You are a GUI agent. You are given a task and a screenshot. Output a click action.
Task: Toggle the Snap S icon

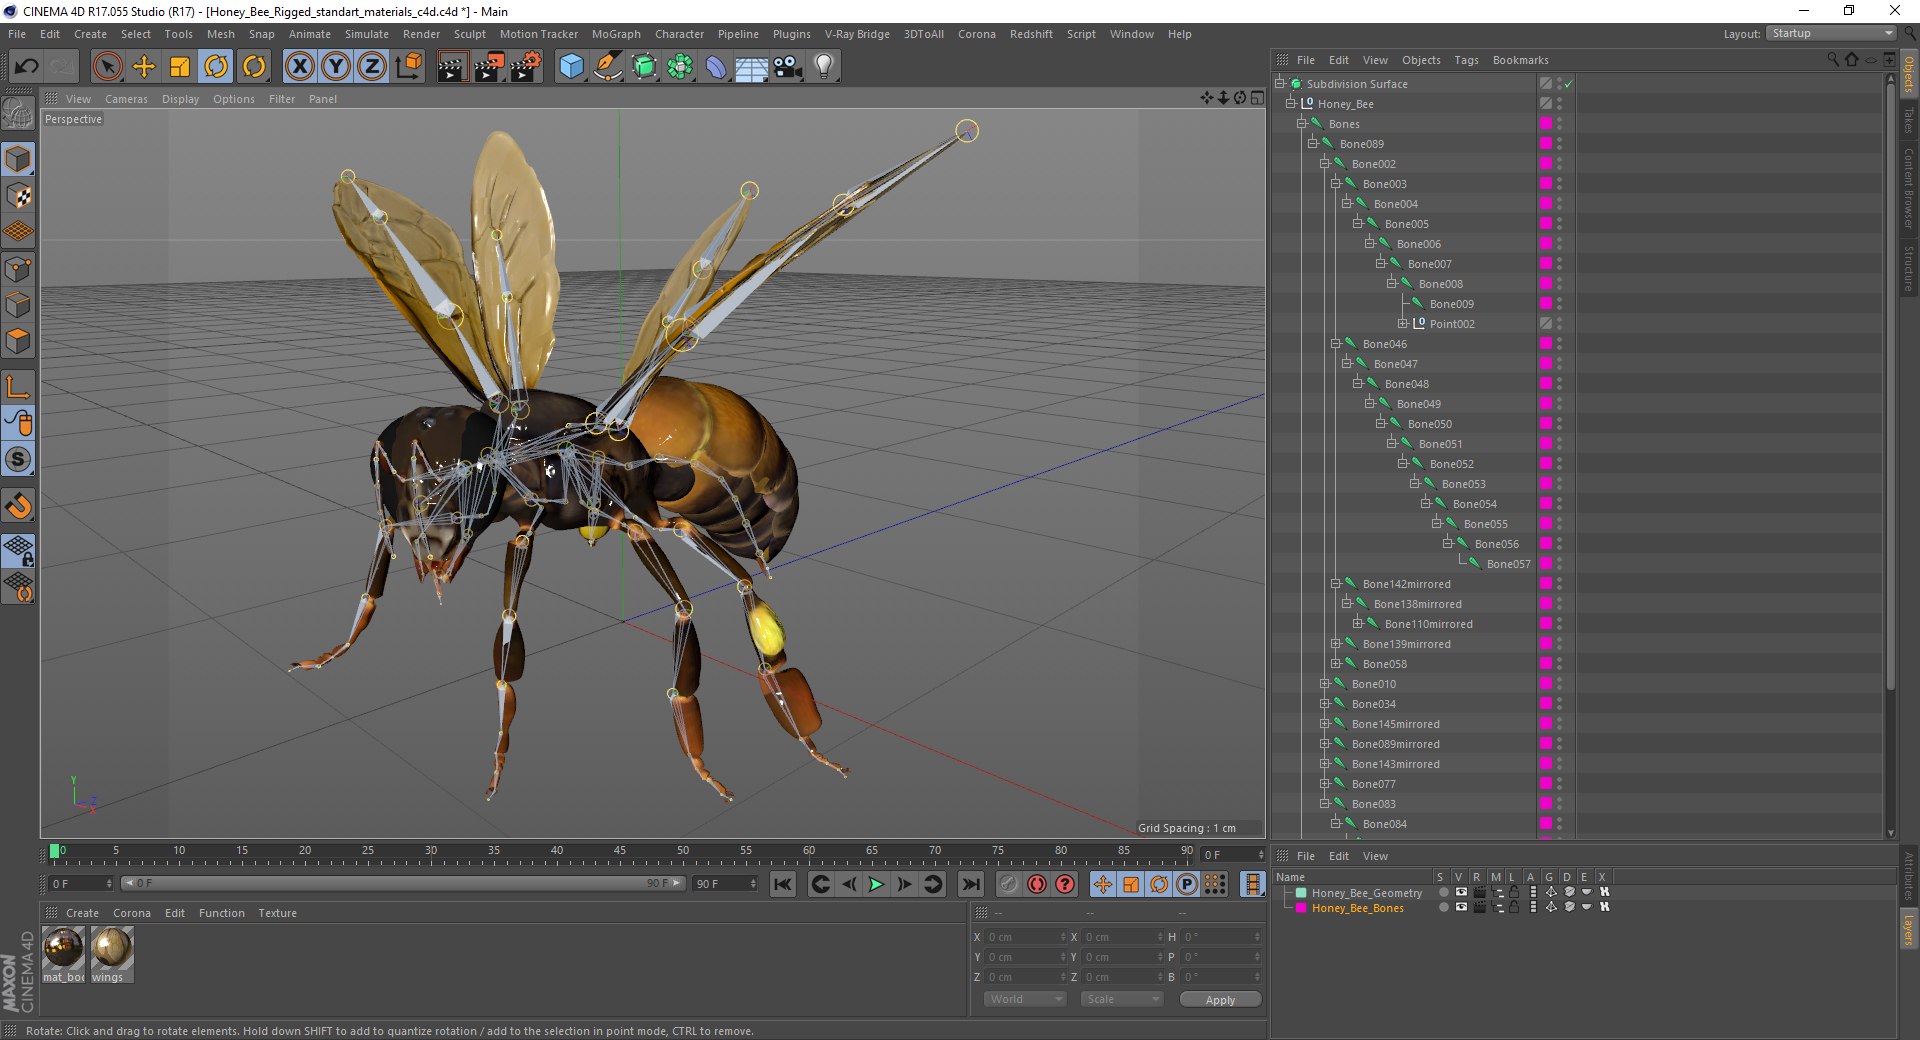click(x=19, y=460)
